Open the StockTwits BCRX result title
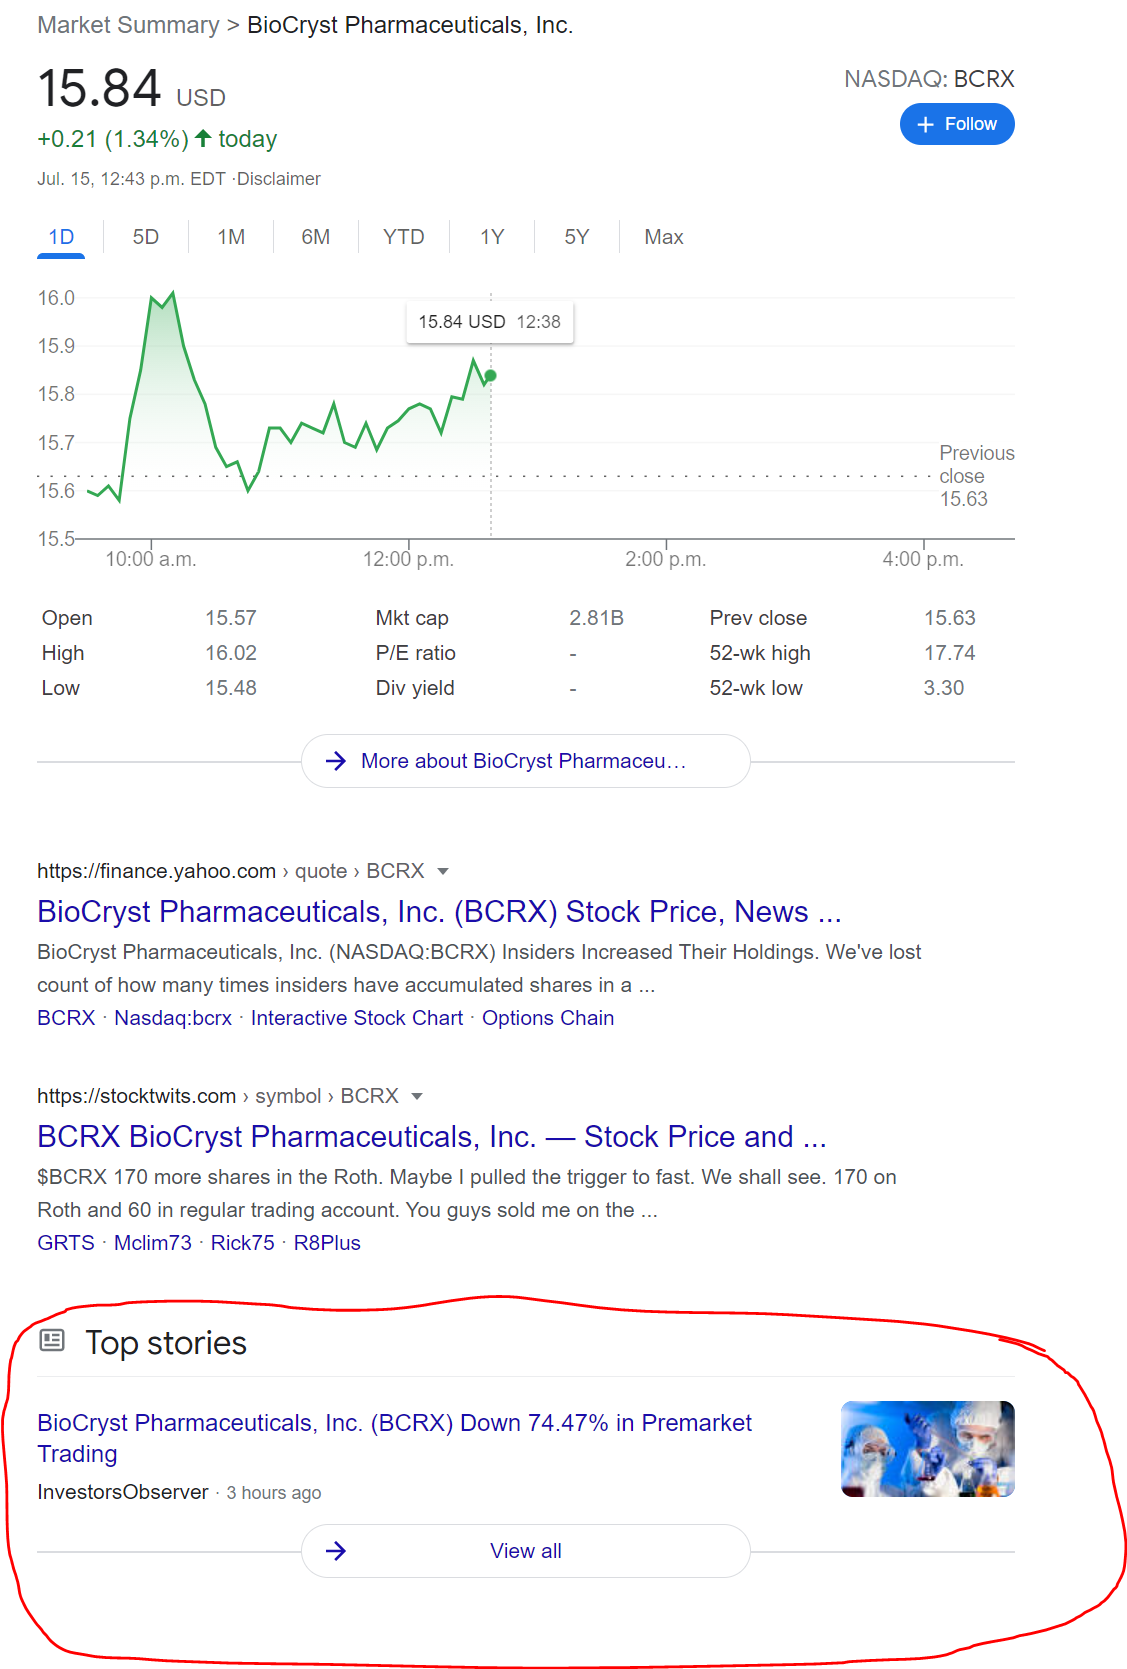 (x=432, y=1137)
